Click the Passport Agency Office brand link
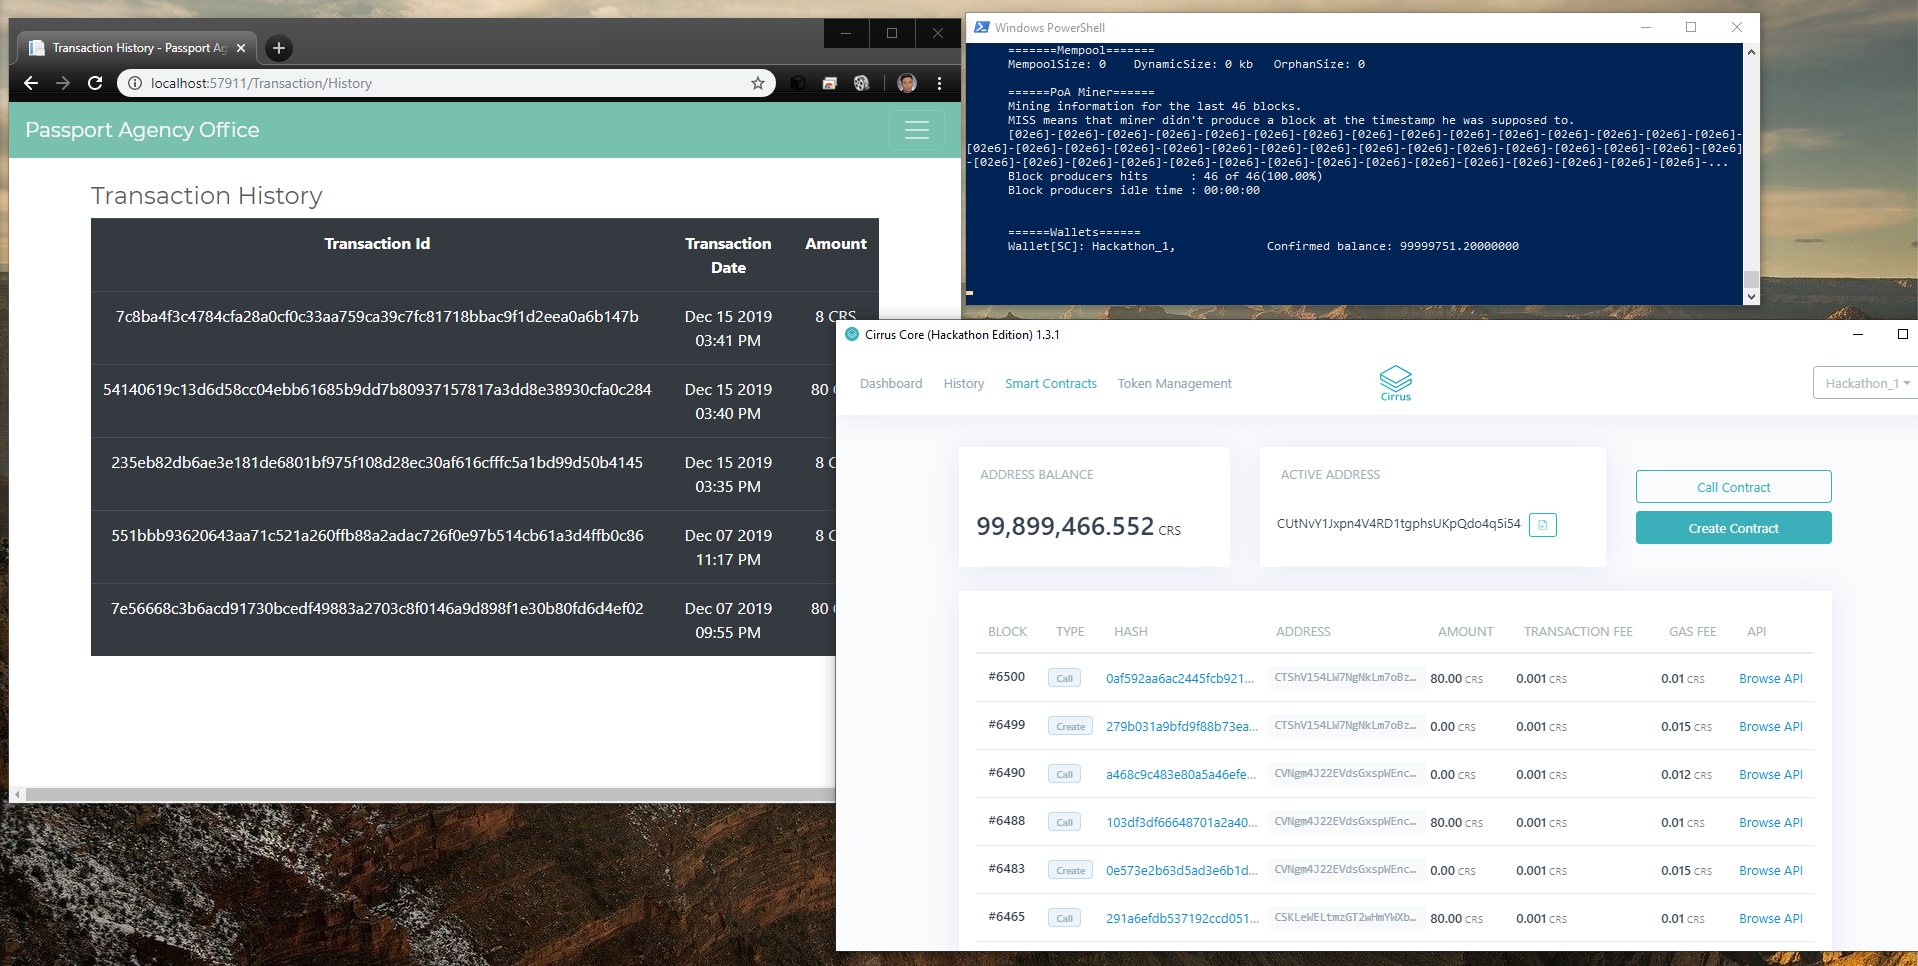Screen dimensions: 1918x966 pos(142,130)
